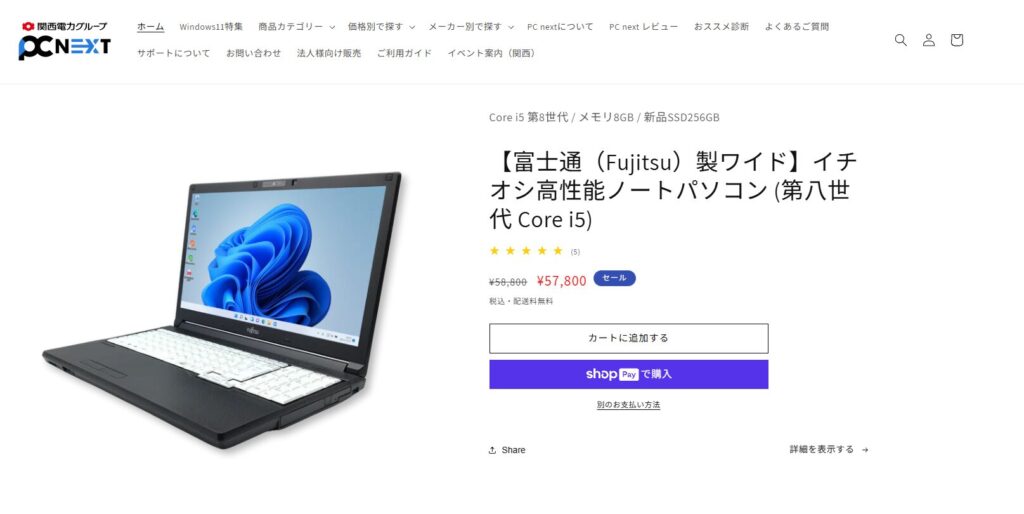This screenshot has height=514, width=1024.
Task: Click the PC NEXT logo
Action: click(65, 40)
